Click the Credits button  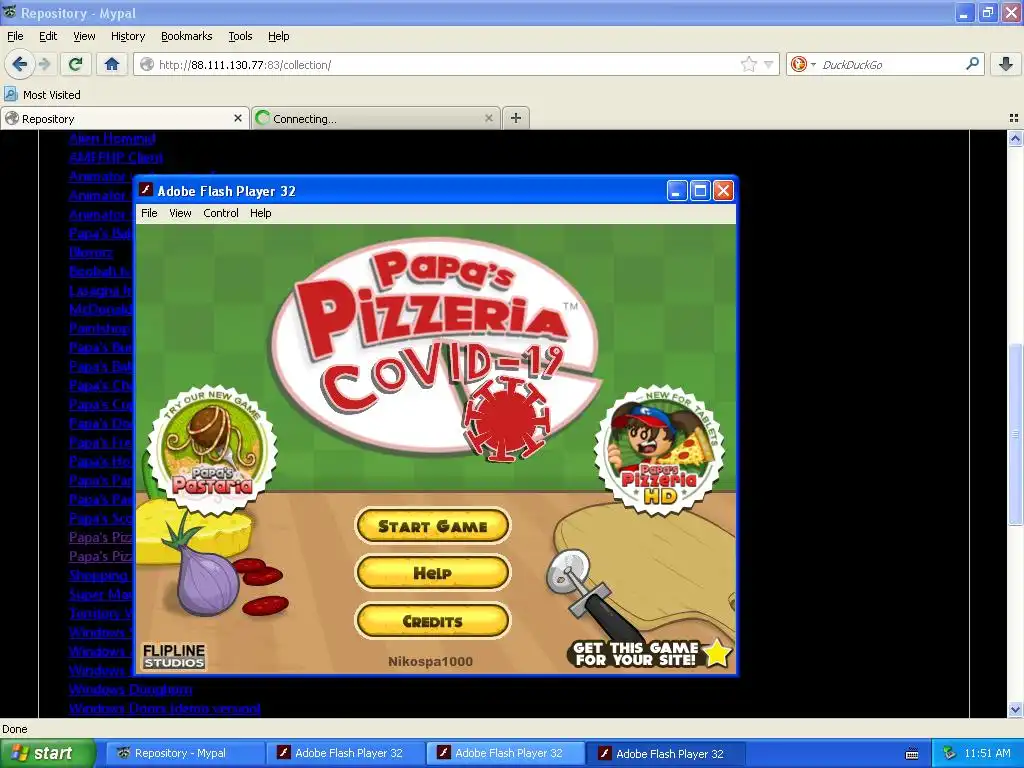432,621
